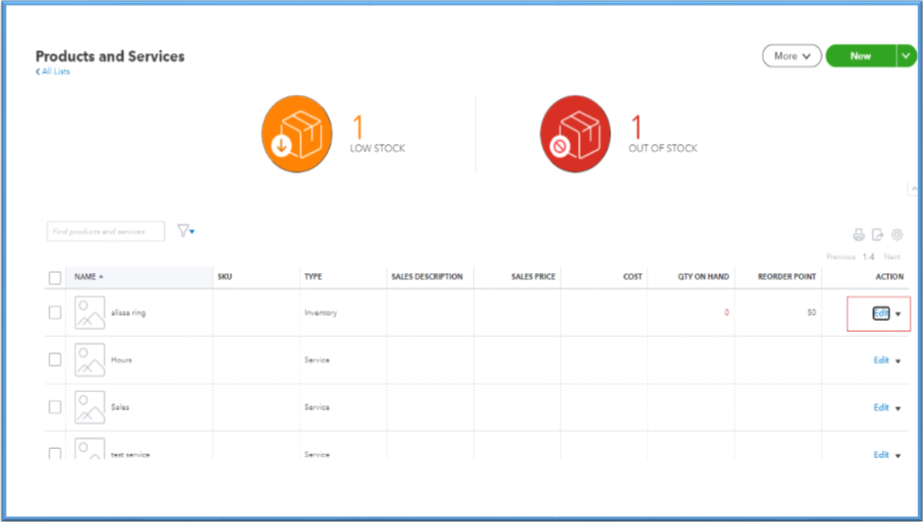Open table settings gear icon
This screenshot has width=923, height=522.
click(897, 234)
